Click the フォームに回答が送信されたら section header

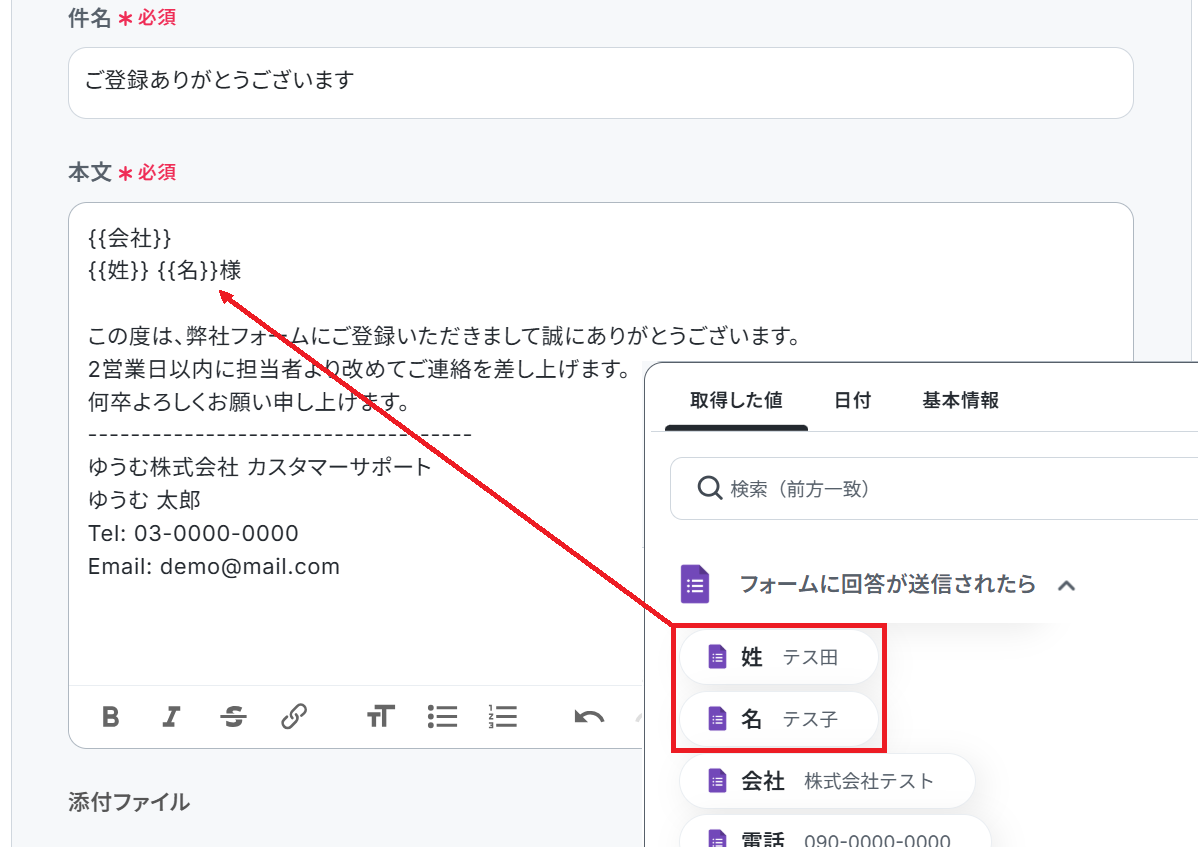click(x=886, y=584)
